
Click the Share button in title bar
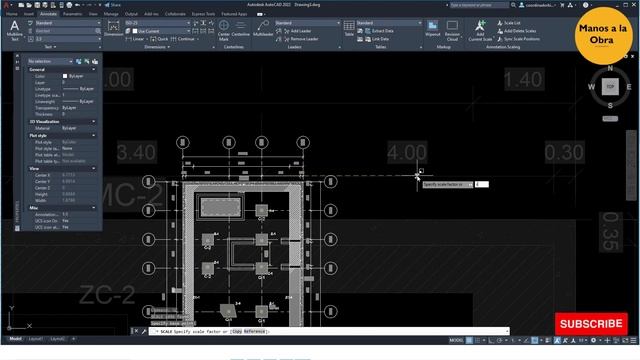113,5
